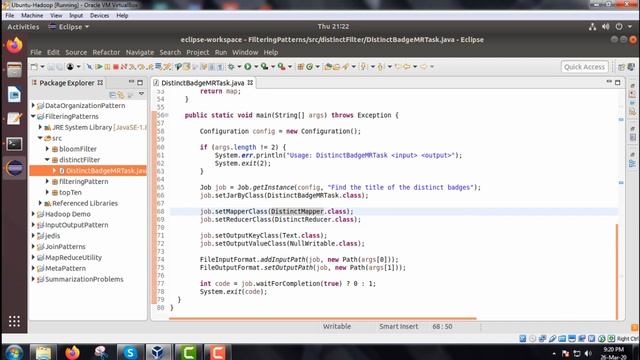The width and height of the screenshot is (640, 360).
Task: Open the Source menu
Action: pyautogui.click(x=76, y=52)
